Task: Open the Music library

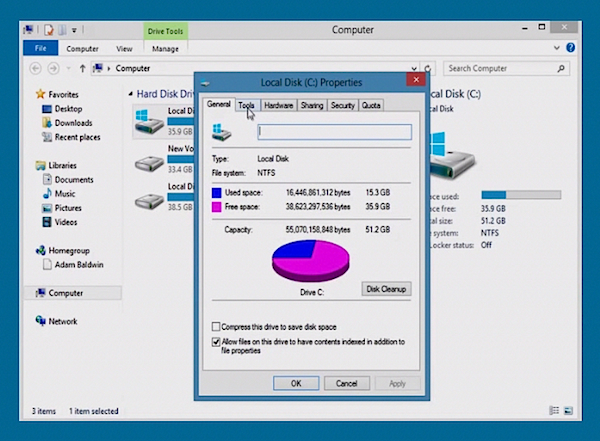Action: point(65,194)
